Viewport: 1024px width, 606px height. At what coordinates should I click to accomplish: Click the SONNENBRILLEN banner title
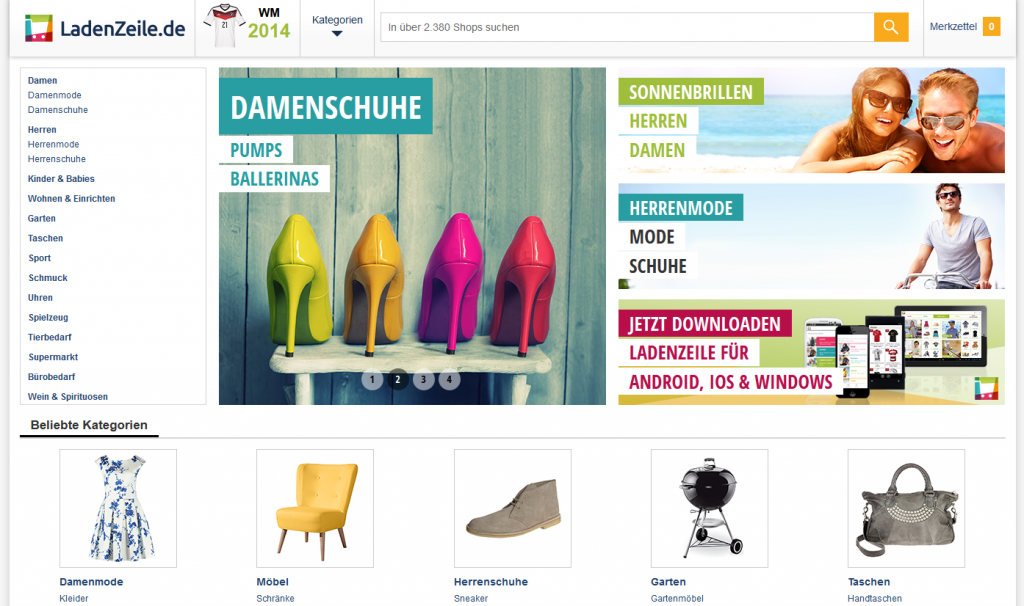[691, 92]
